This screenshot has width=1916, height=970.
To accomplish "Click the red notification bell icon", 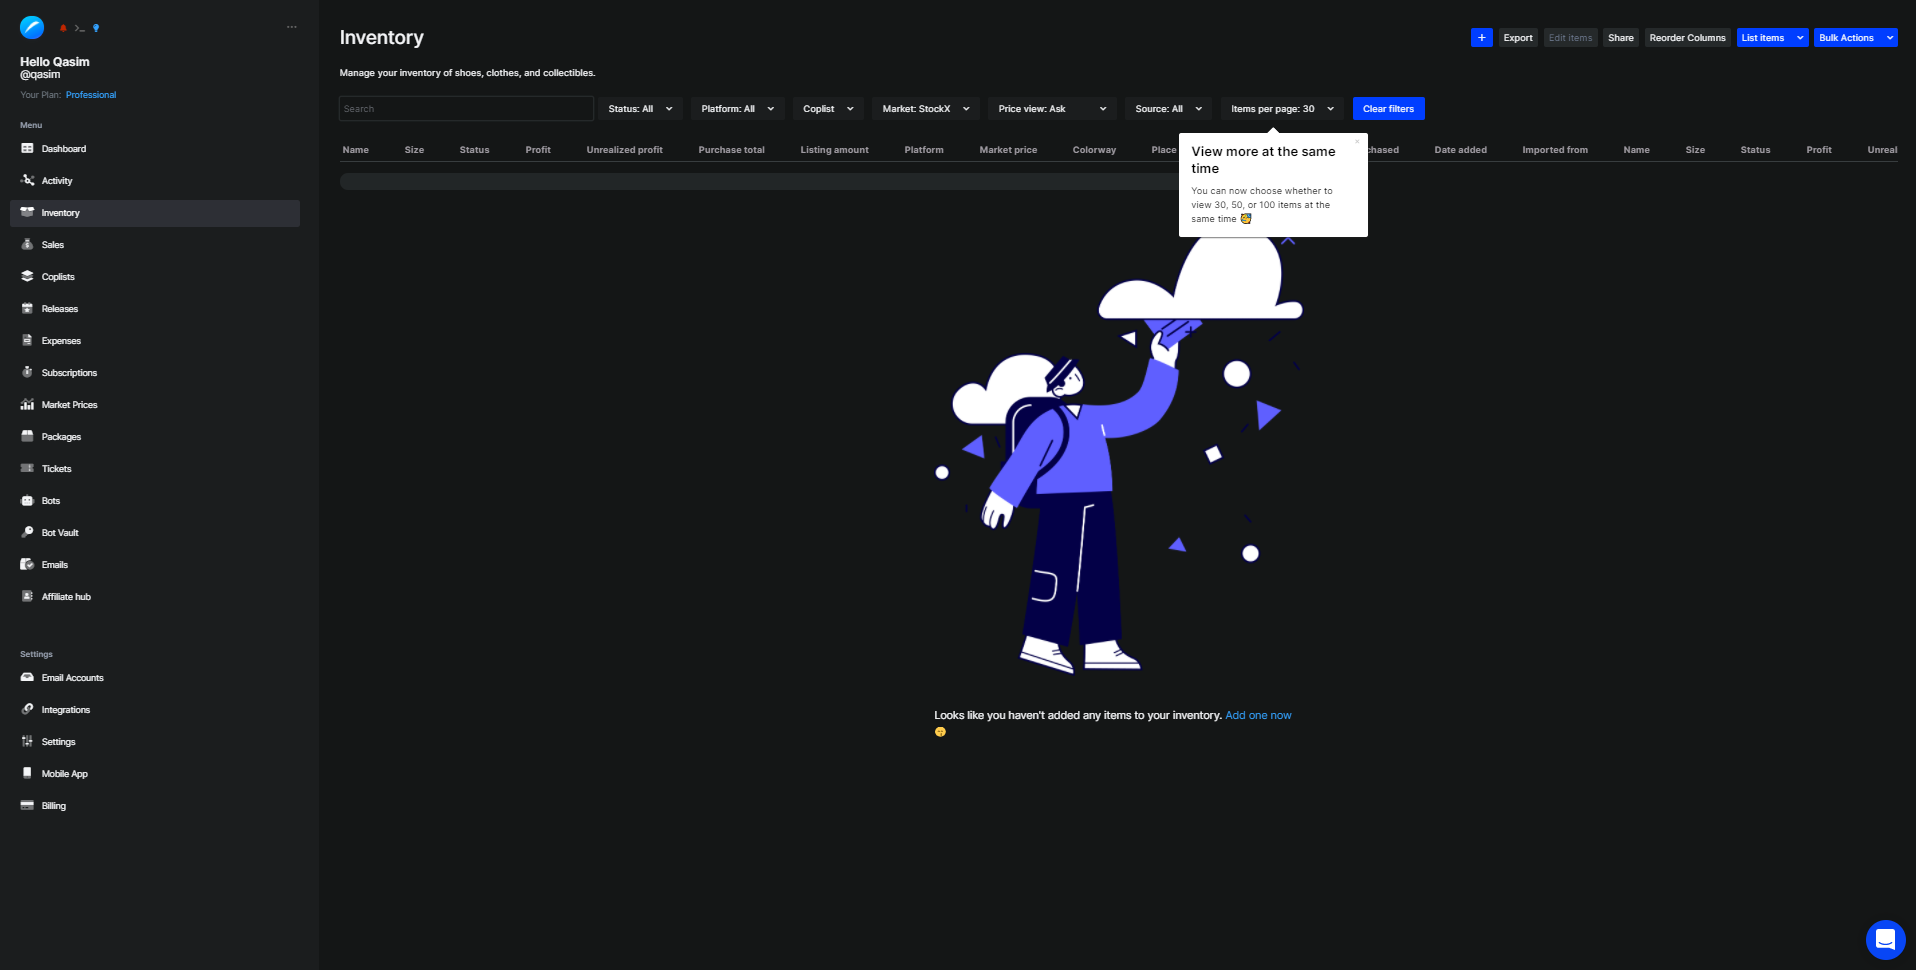I will click(x=63, y=28).
